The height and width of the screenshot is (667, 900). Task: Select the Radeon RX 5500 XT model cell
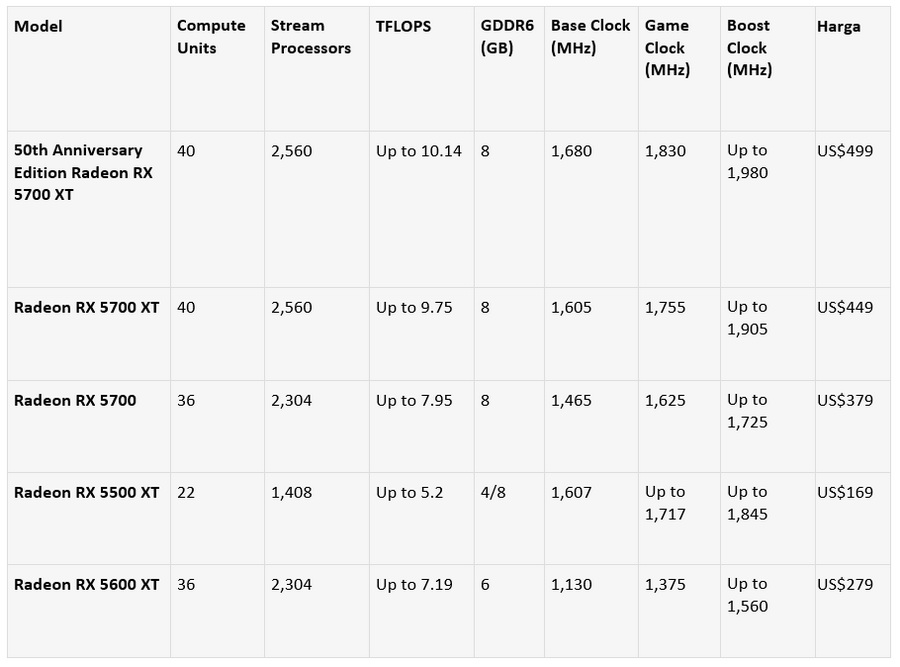(x=86, y=492)
